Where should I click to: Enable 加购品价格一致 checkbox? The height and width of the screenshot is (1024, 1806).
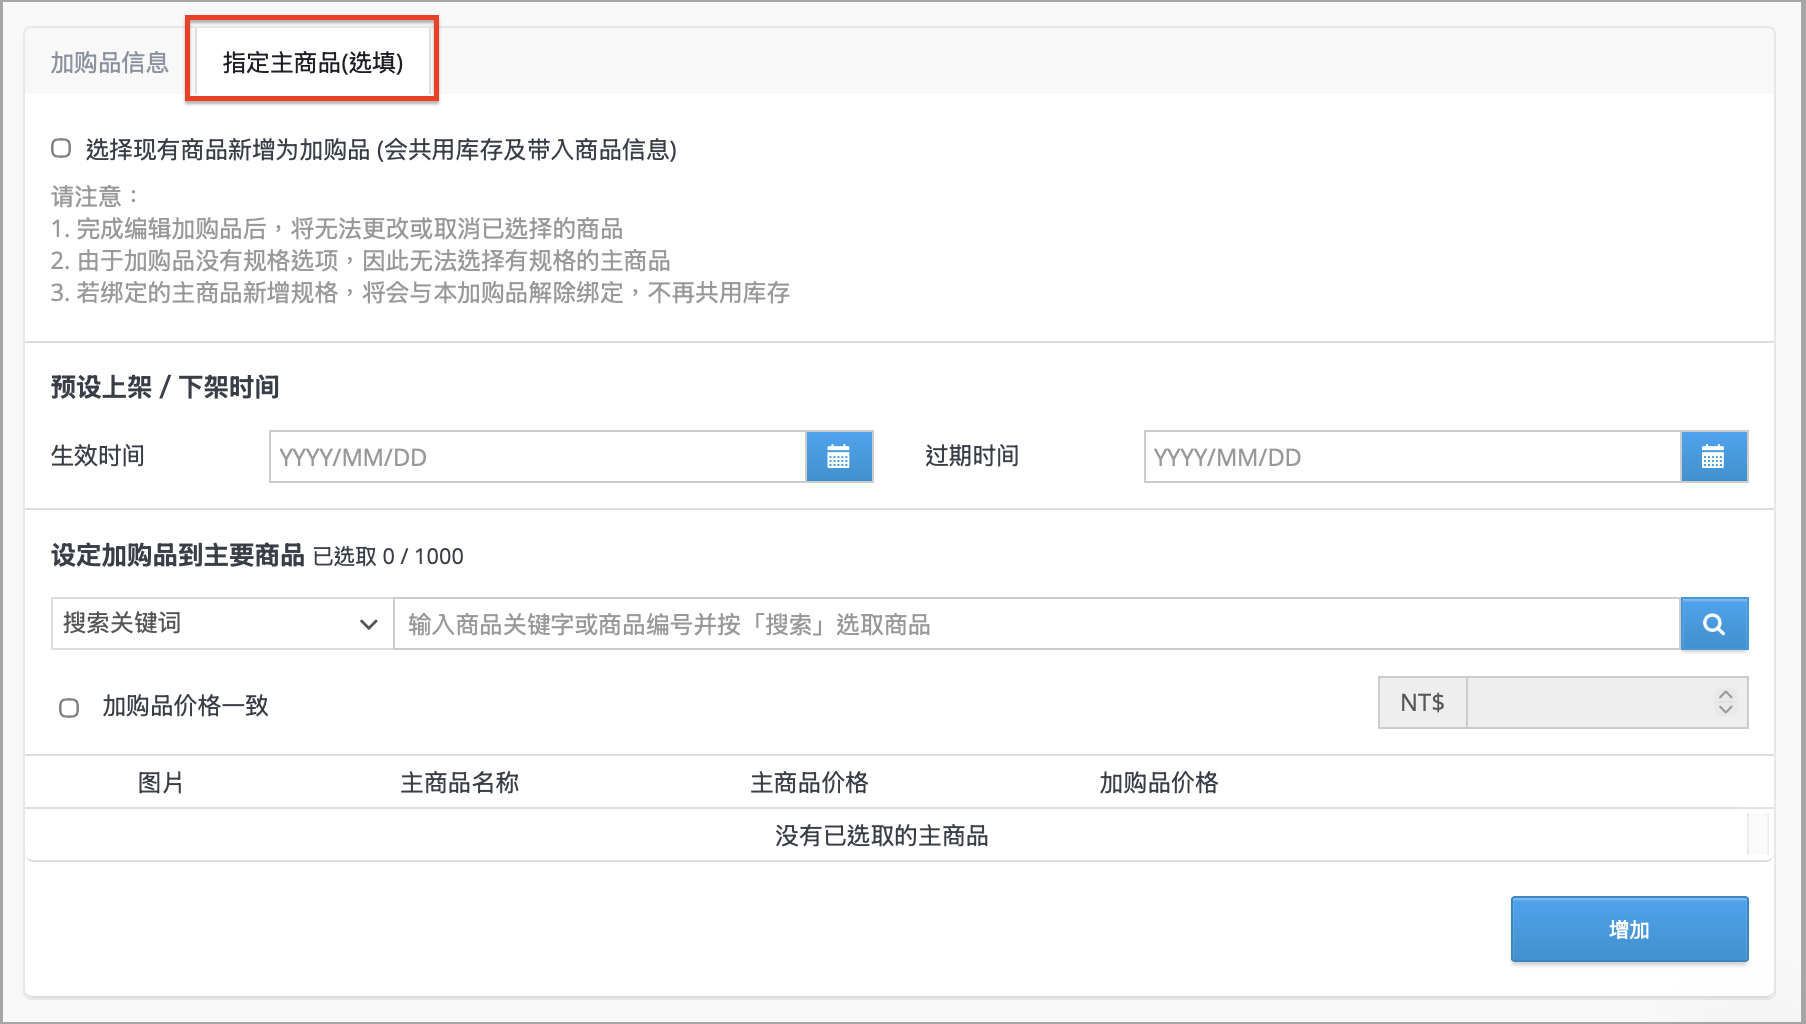(69, 708)
